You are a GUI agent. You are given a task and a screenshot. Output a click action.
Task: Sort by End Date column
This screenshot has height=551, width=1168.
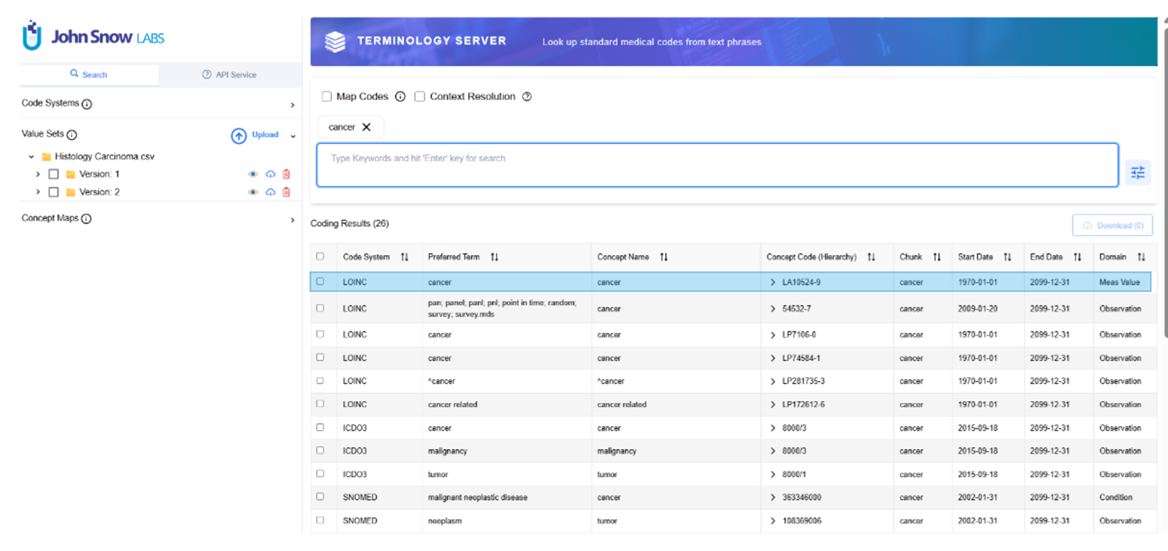1076,257
